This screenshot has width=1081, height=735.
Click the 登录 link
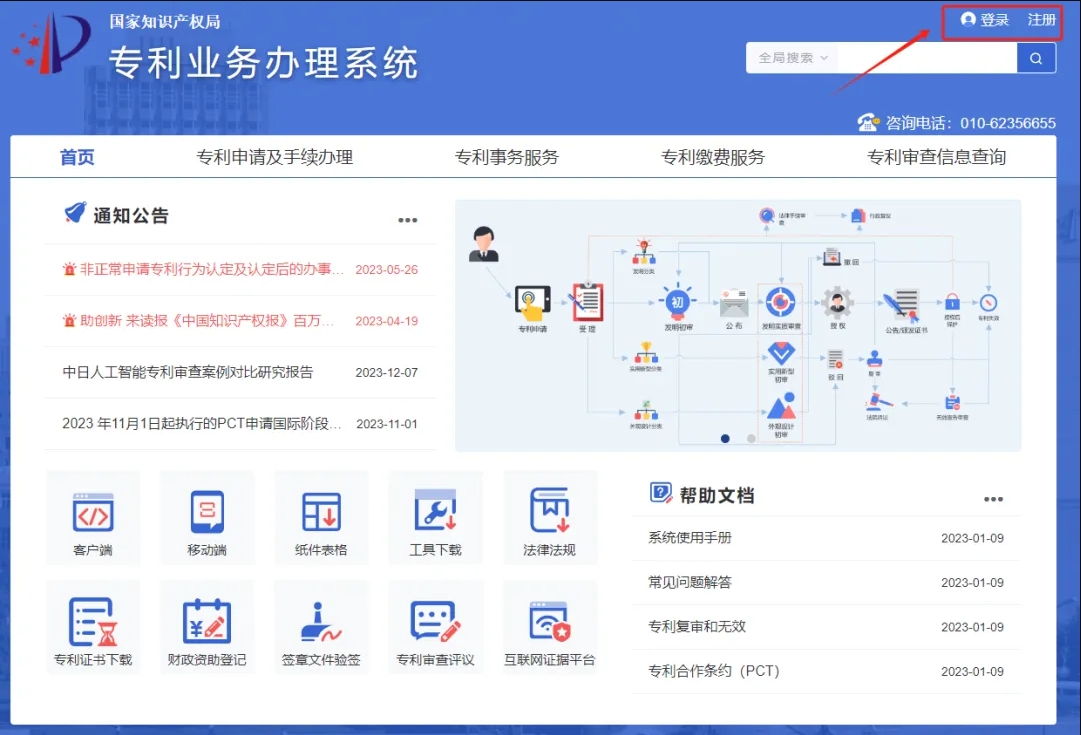pyautogui.click(x=985, y=20)
